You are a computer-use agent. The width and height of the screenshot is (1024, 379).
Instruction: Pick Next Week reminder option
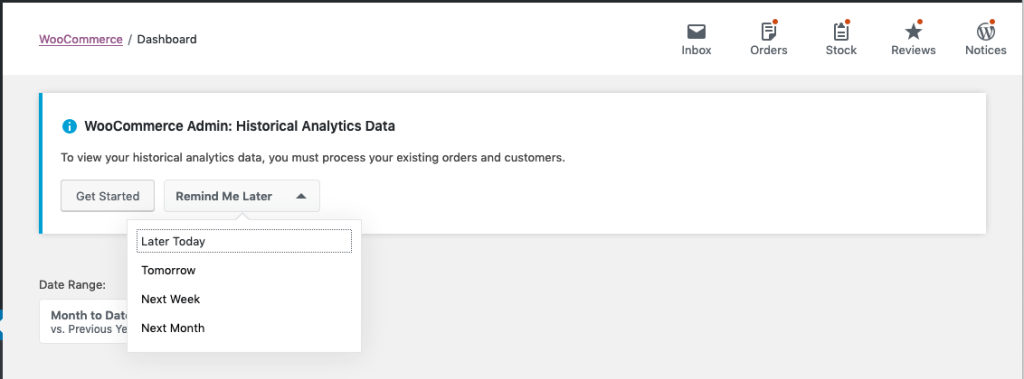click(244, 299)
